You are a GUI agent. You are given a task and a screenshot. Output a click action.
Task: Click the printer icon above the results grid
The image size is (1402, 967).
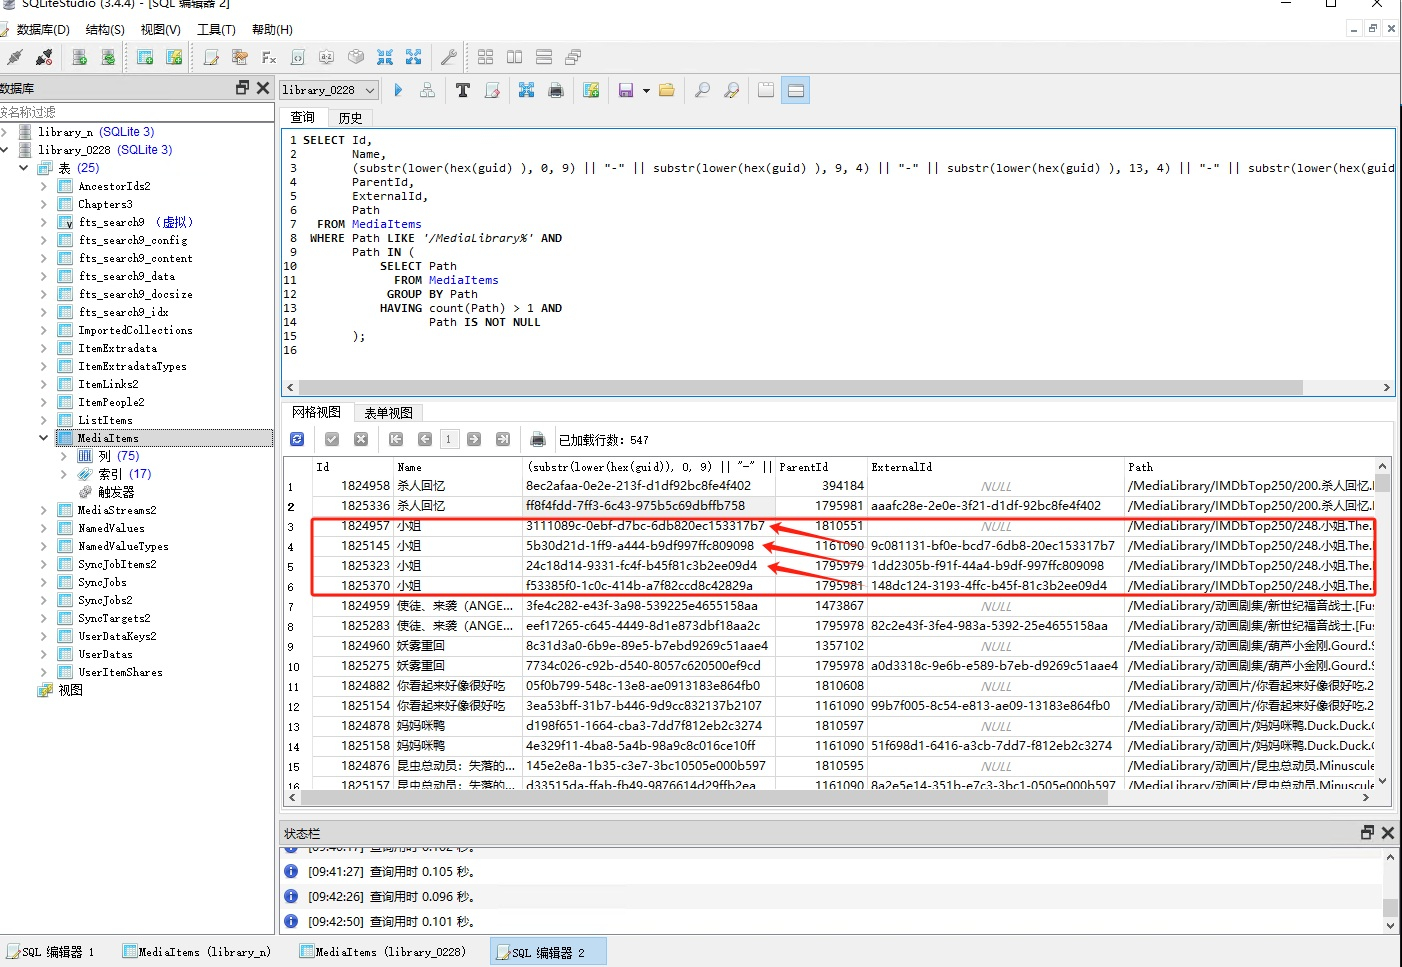pos(538,439)
